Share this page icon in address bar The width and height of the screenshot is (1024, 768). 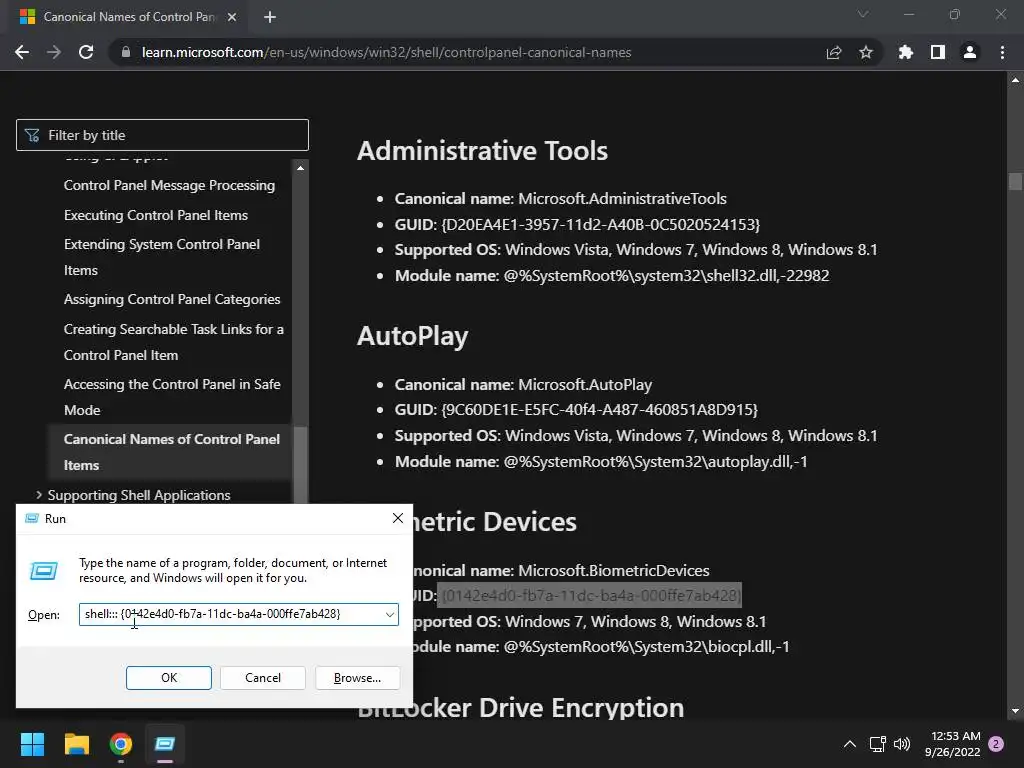coord(834,52)
